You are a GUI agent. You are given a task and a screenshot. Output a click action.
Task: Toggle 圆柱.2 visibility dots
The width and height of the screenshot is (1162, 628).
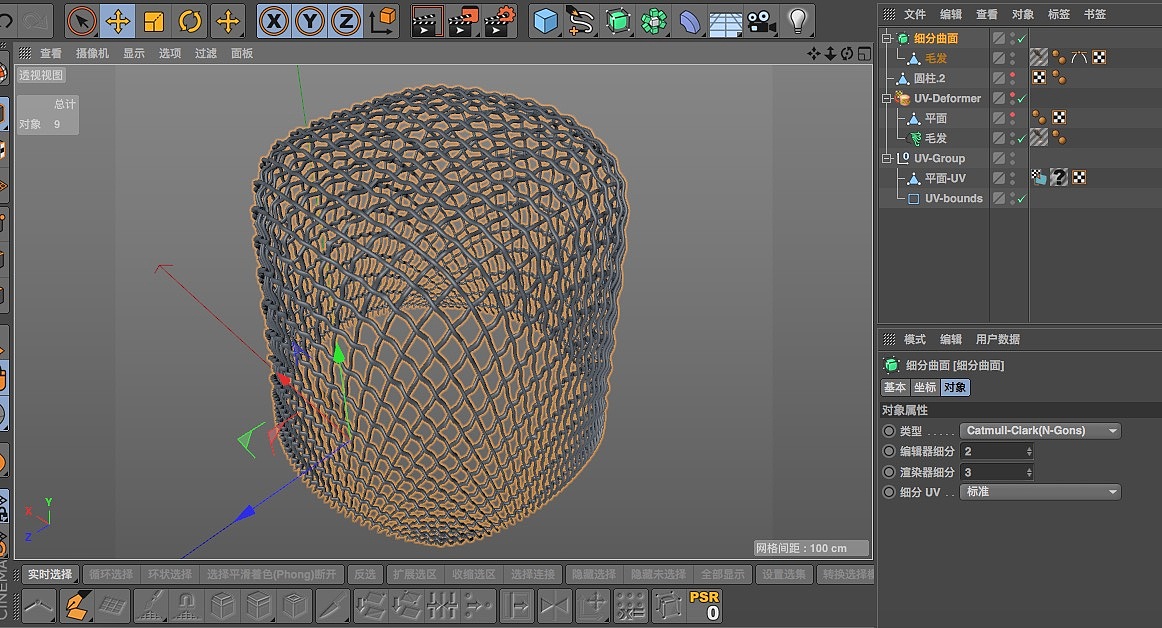1012,78
